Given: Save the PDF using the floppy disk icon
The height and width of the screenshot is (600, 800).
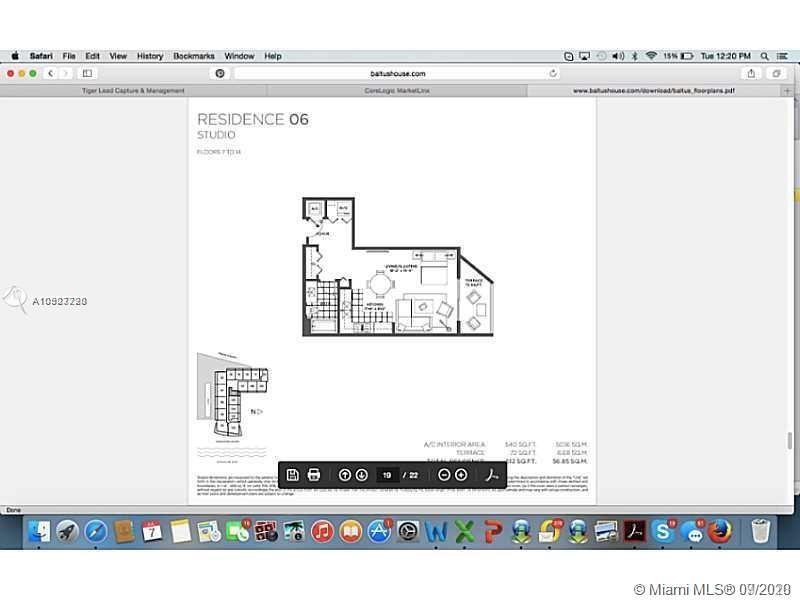Looking at the screenshot, I should [x=293, y=475].
